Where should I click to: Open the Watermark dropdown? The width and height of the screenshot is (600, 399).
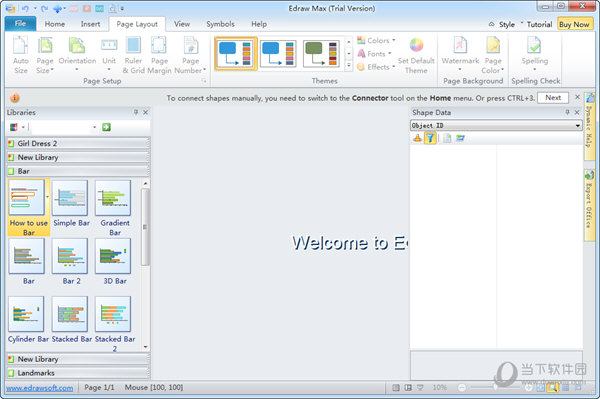460,55
